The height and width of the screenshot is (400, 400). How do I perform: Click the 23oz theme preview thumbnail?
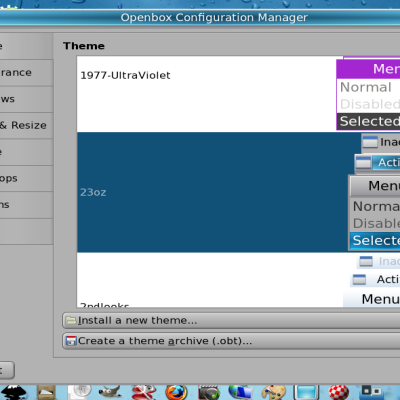(374, 192)
